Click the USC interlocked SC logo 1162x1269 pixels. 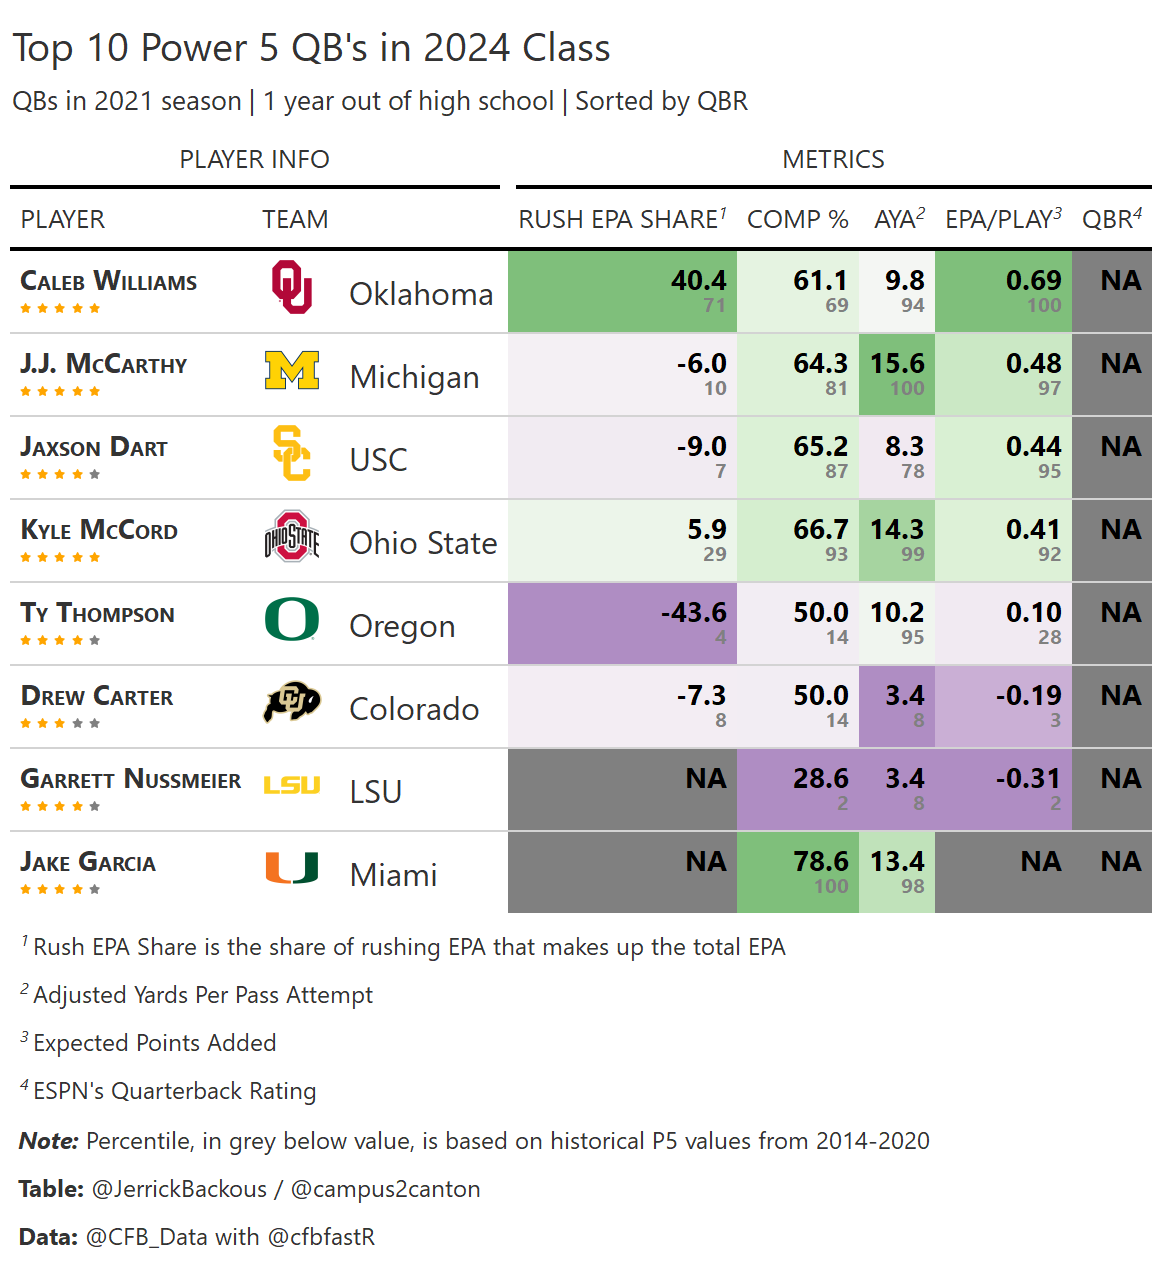click(x=292, y=454)
